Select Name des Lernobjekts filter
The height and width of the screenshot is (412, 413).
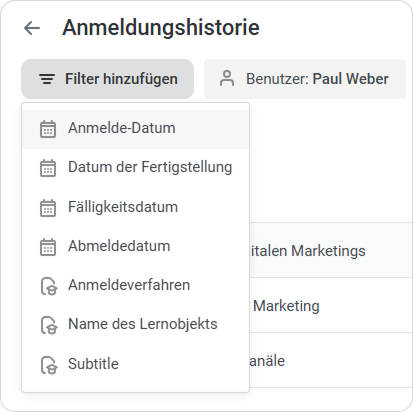tap(136, 325)
